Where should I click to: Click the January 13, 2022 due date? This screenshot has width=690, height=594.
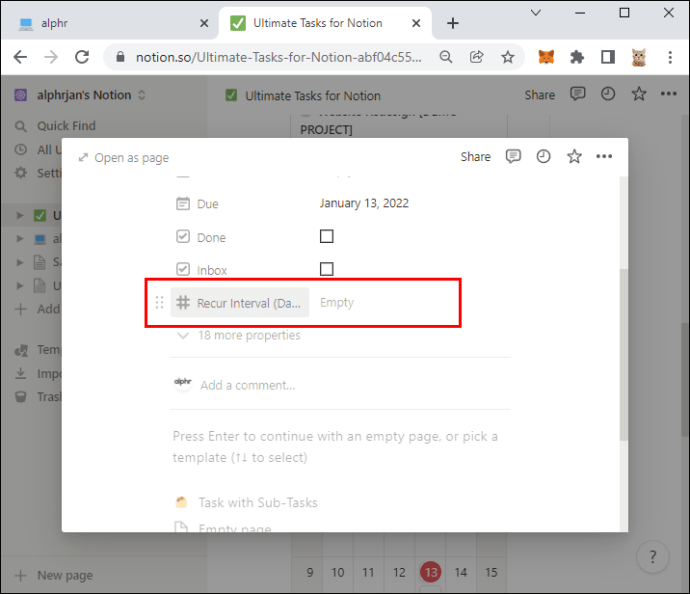(364, 203)
